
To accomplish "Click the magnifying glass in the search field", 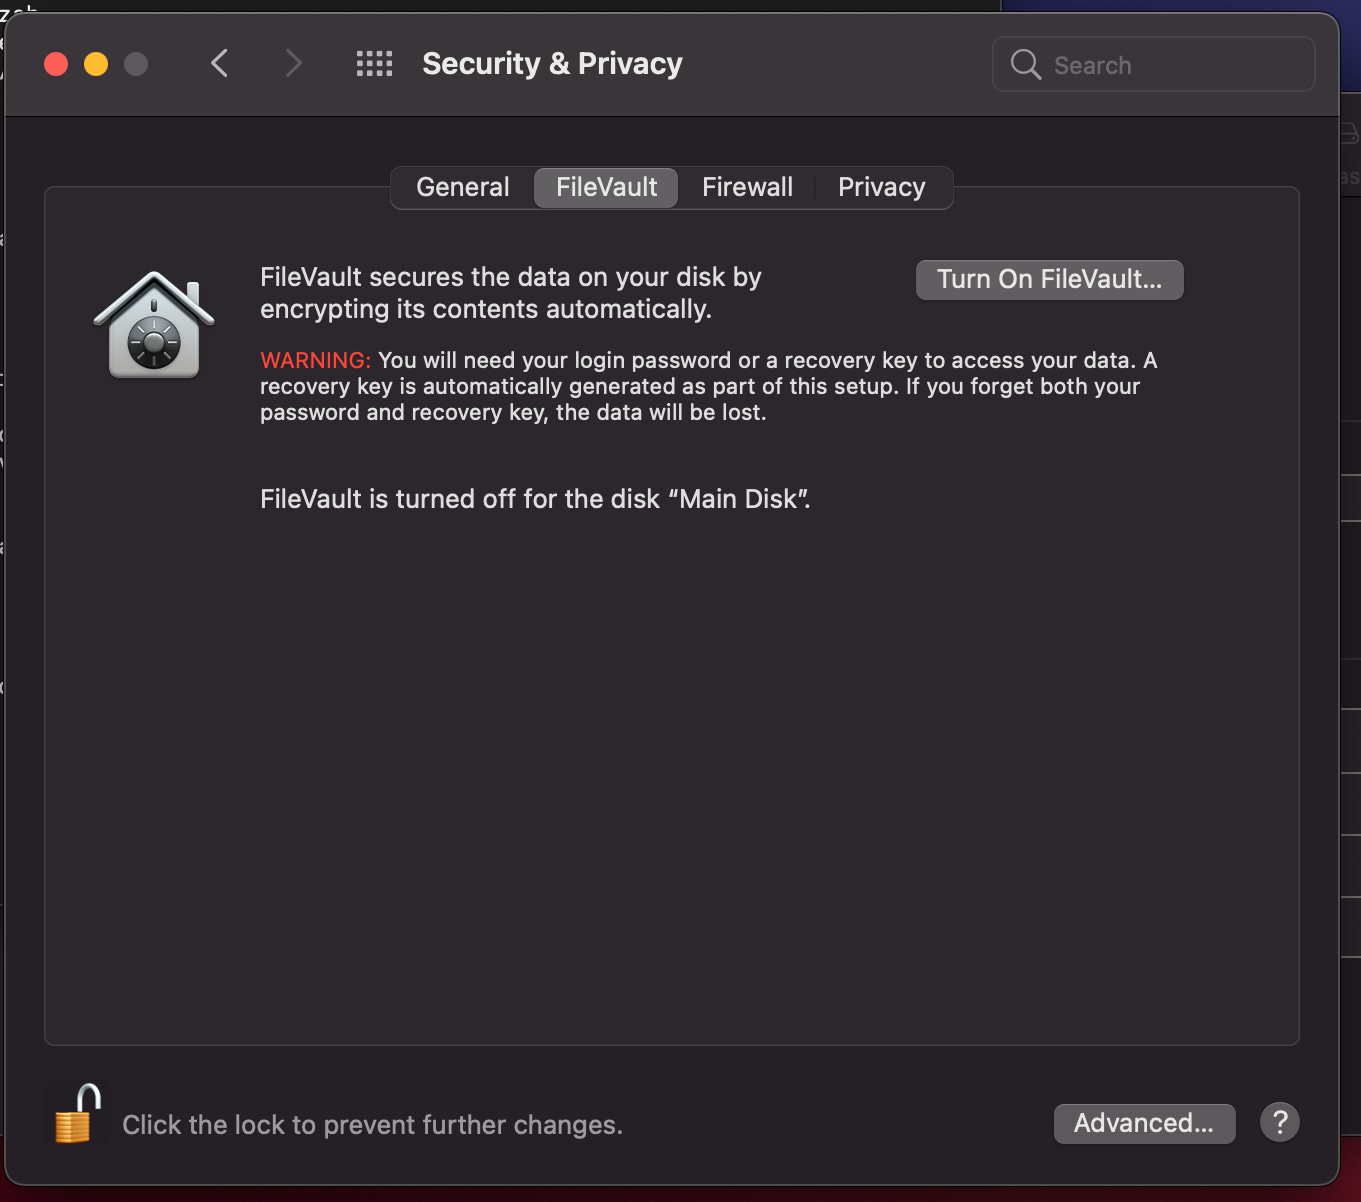I will [1024, 64].
